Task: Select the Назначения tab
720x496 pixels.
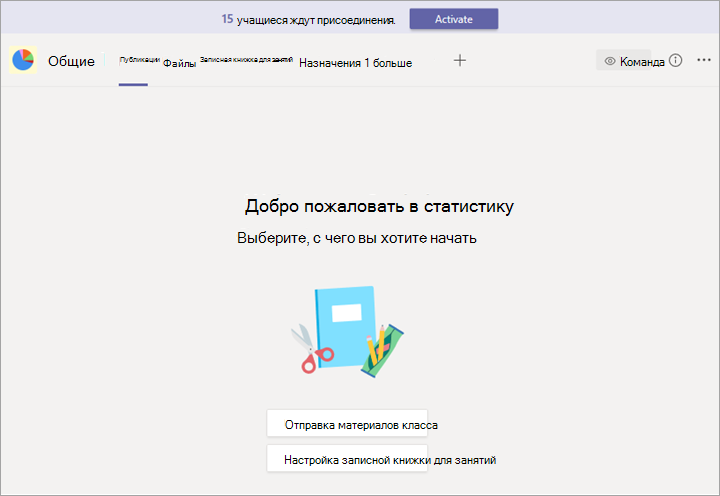Action: pos(330,63)
